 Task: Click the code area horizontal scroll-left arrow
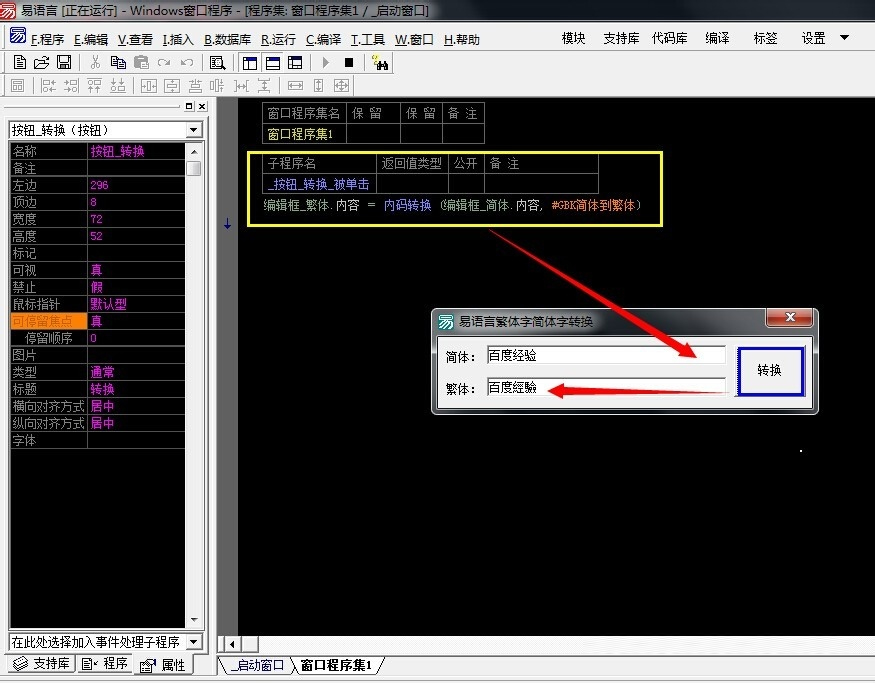coord(232,644)
